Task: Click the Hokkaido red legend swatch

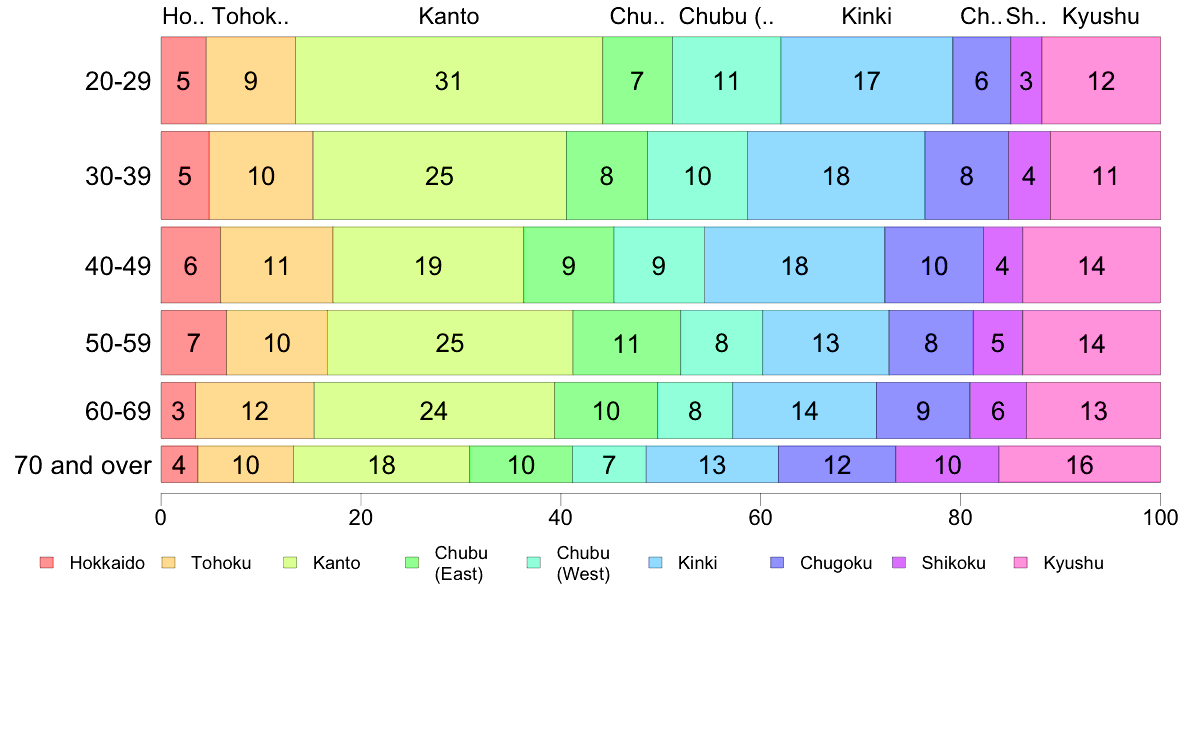Action: coord(47,562)
